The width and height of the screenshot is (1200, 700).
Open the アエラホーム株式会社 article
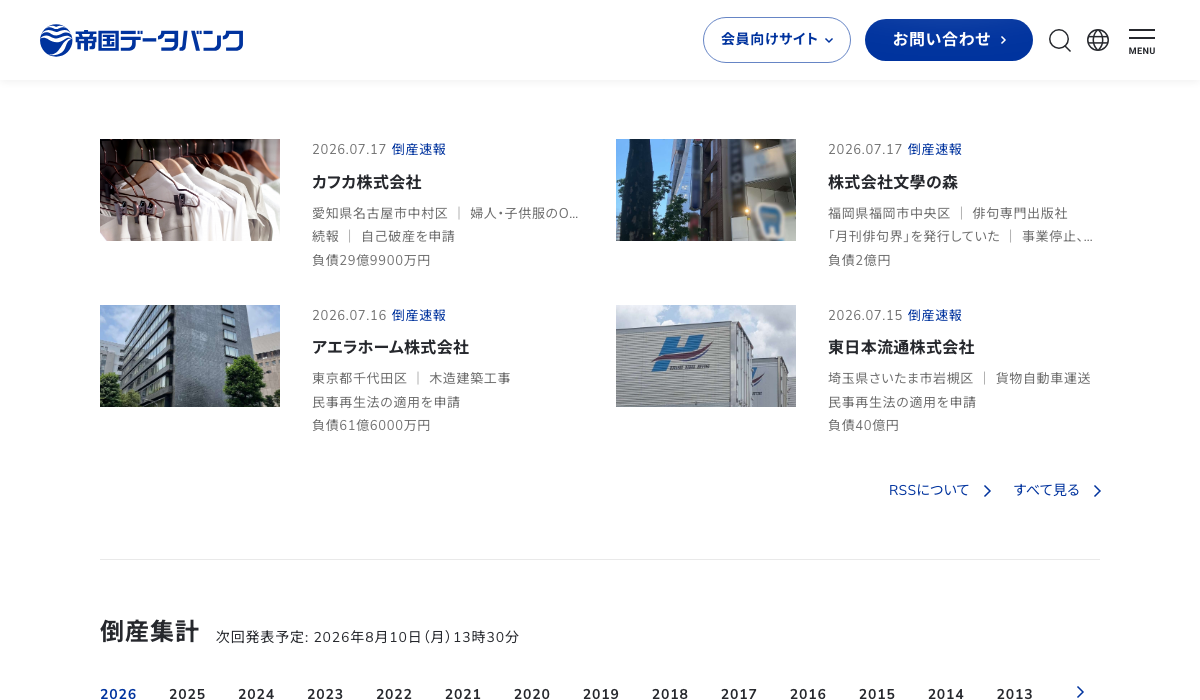tap(390, 347)
